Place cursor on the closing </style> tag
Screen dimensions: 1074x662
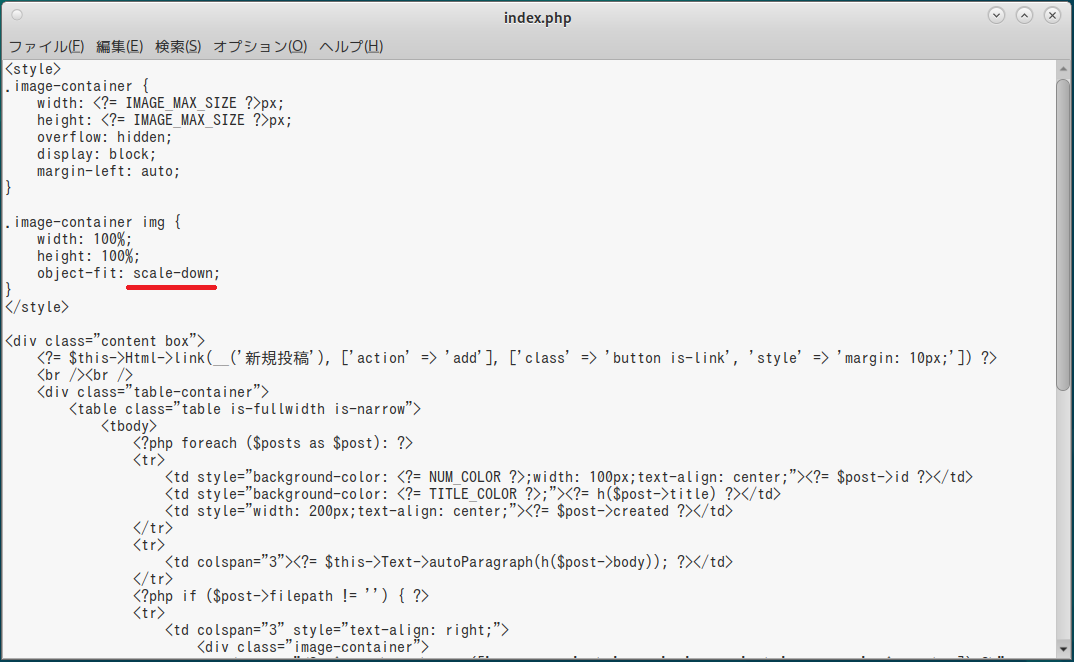click(37, 307)
